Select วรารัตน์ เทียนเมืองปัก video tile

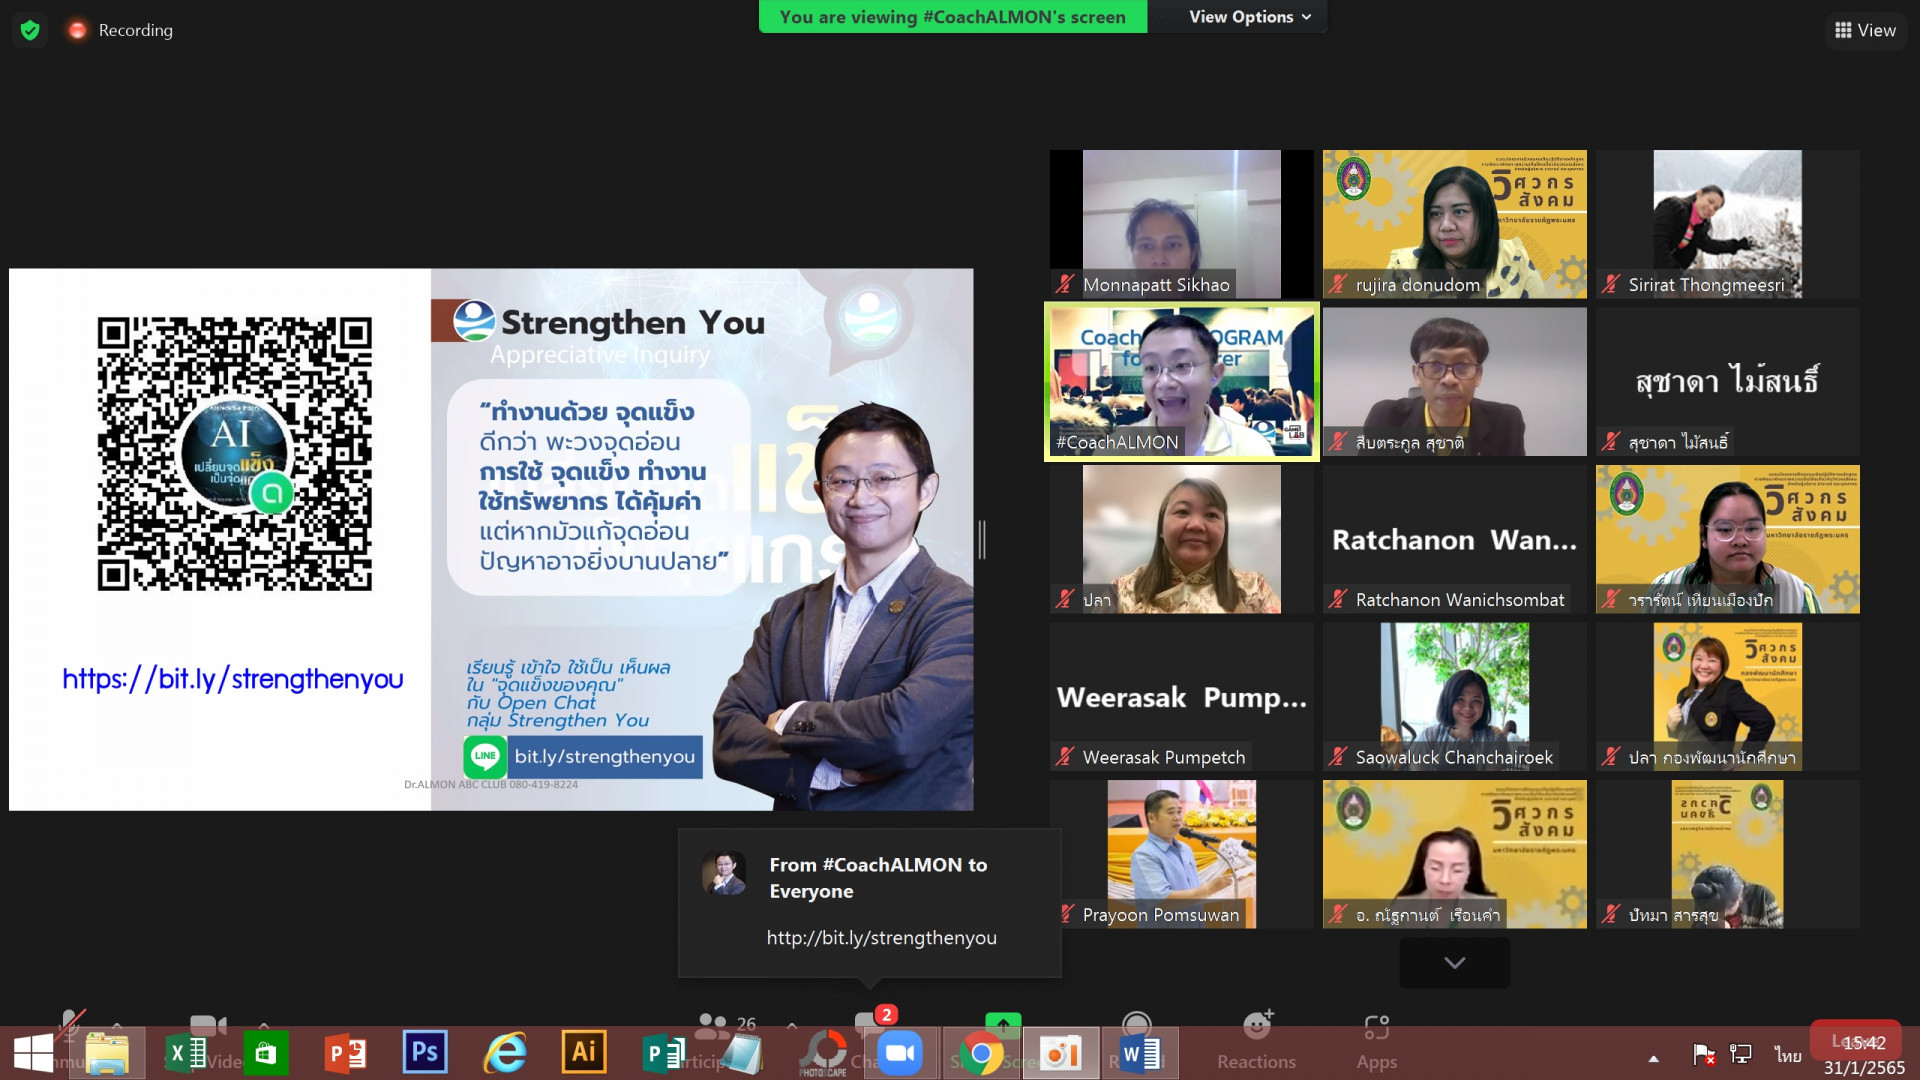1727,540
